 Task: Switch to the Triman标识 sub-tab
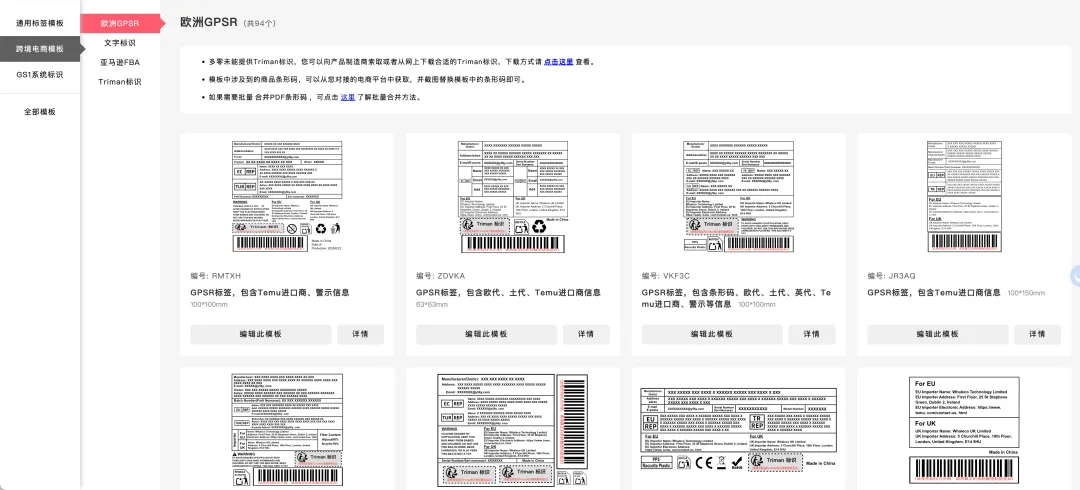tap(120, 82)
